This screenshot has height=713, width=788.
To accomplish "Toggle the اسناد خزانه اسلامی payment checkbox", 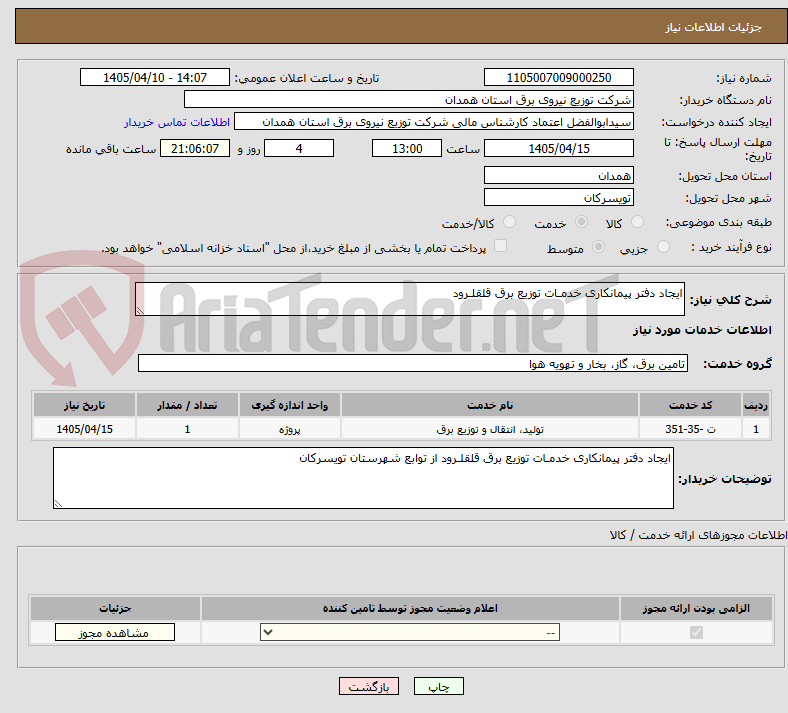I will pyautogui.click(x=500, y=246).
